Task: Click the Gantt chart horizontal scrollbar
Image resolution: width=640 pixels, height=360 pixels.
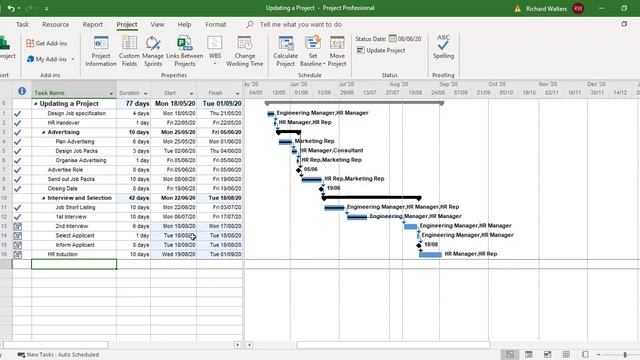Action: (393, 345)
